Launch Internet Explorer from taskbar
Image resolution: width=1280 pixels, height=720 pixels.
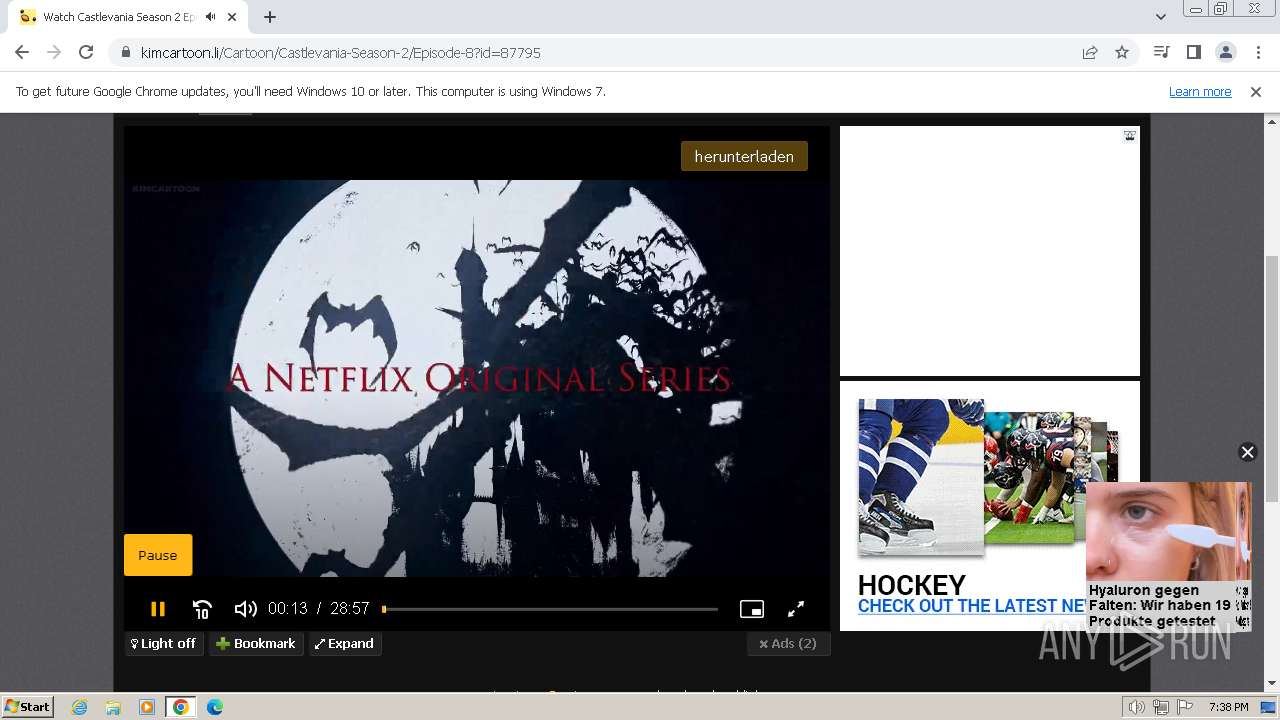pyautogui.click(x=80, y=707)
